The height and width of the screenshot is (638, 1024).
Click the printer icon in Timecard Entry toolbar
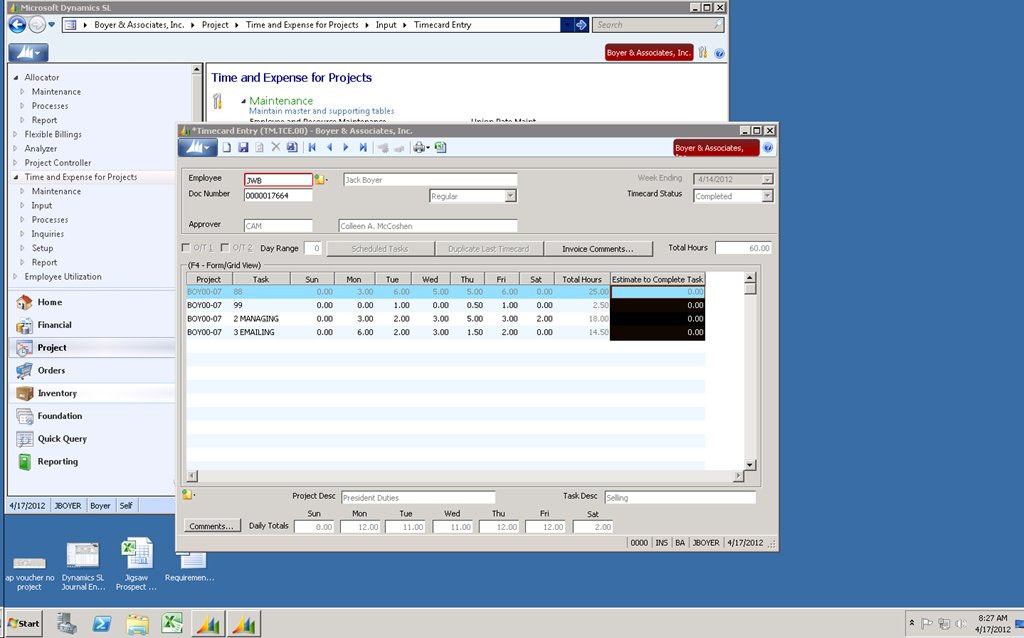click(419, 148)
